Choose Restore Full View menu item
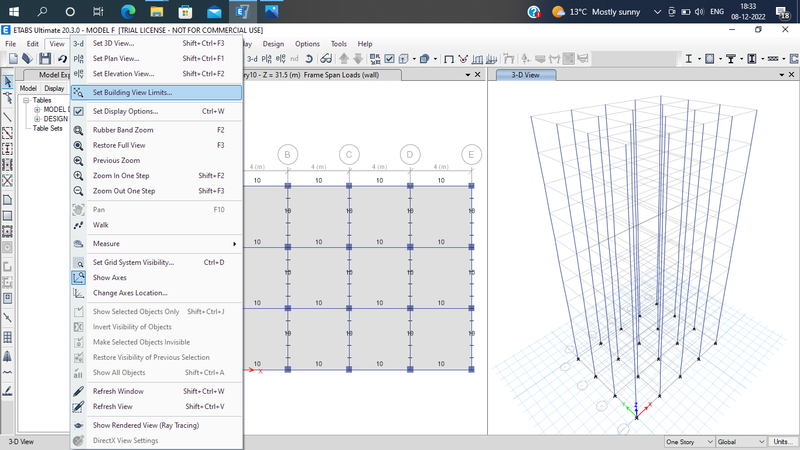This screenshot has height=450, width=800. point(157,145)
